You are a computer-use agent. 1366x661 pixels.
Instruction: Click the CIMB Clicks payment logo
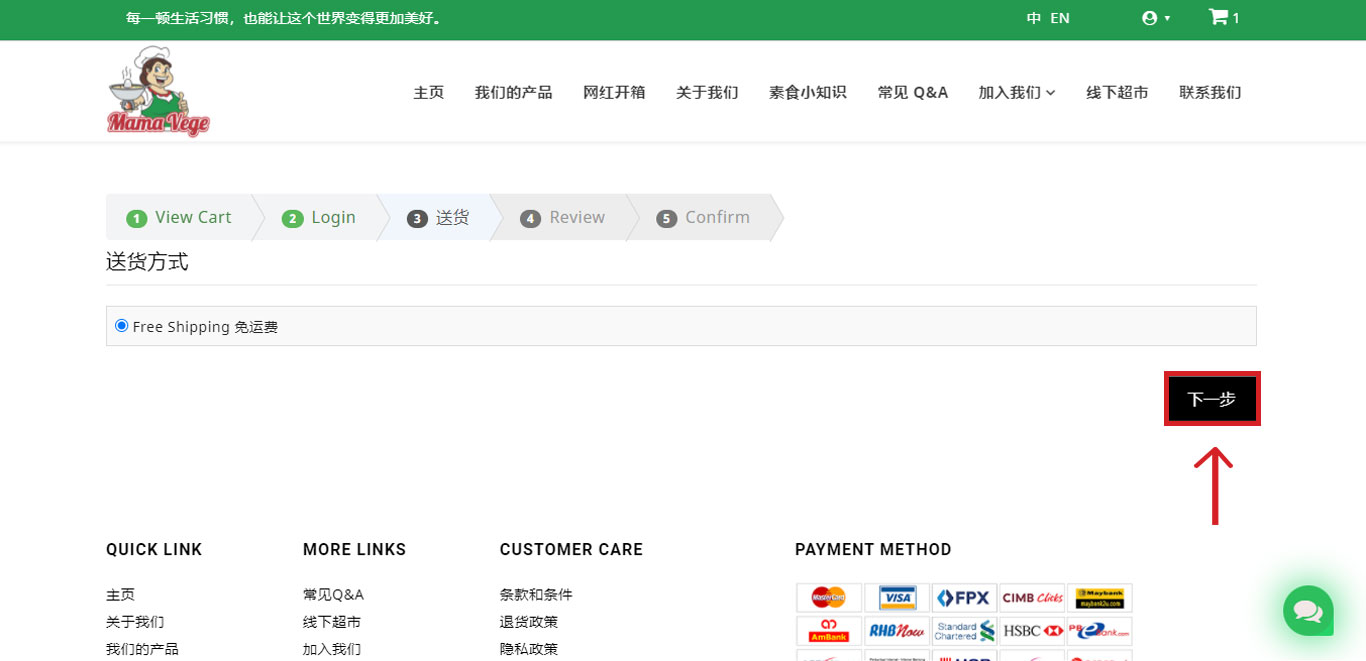pyautogui.click(x=1032, y=598)
